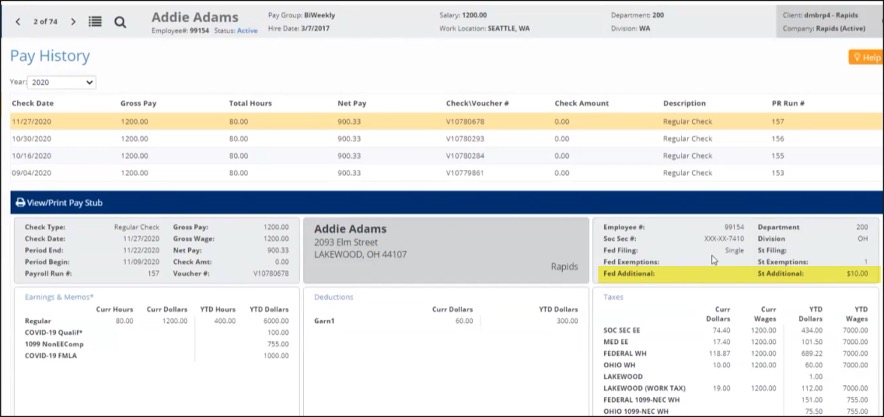Advance to the next employee record
Screen dimensions: 884x417
click(x=74, y=21)
